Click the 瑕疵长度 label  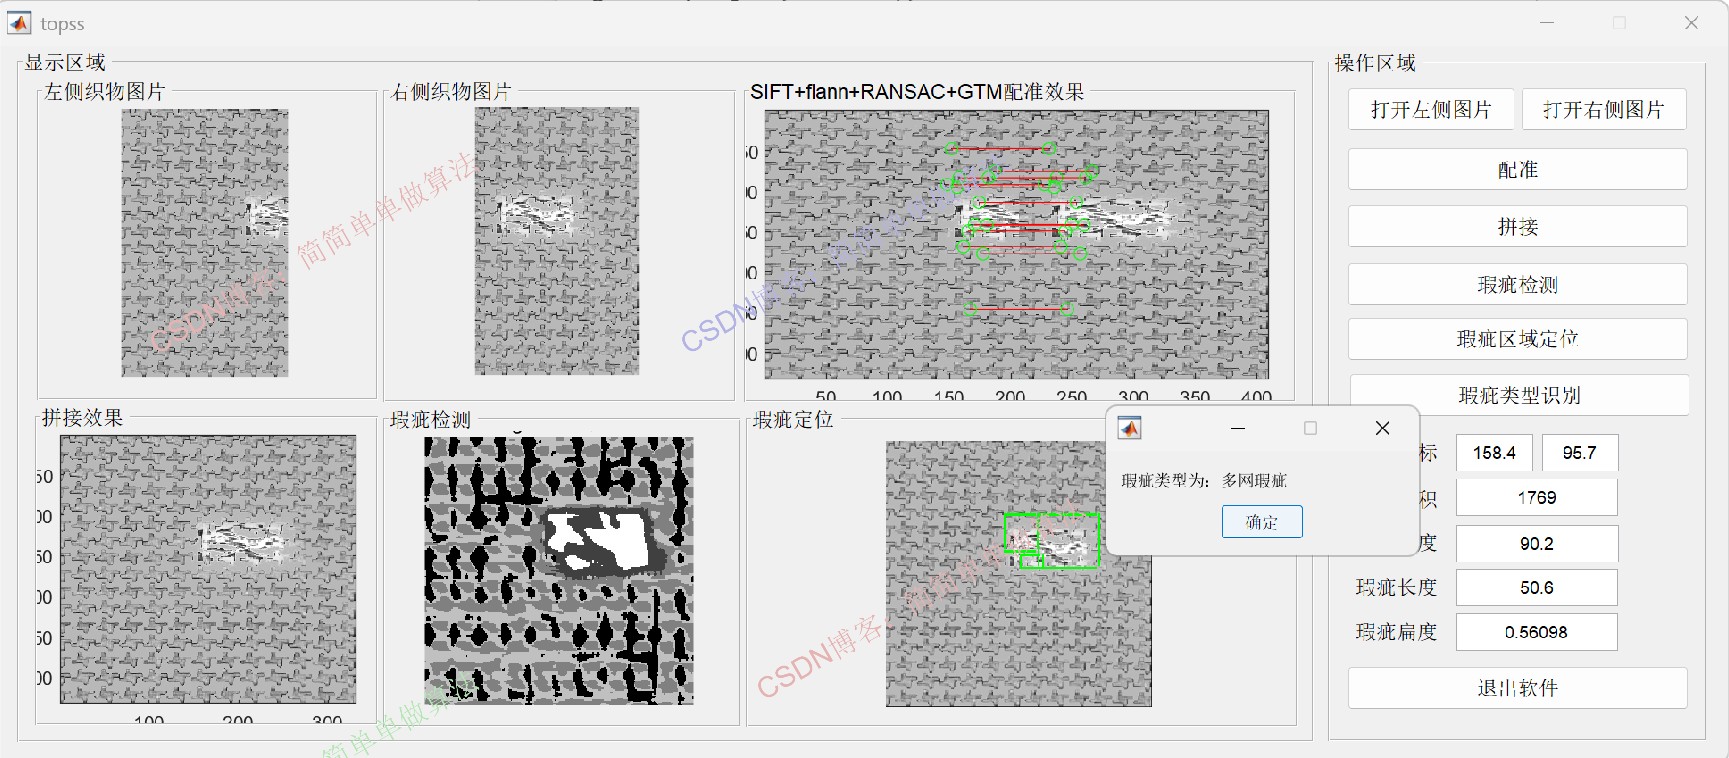click(1396, 588)
